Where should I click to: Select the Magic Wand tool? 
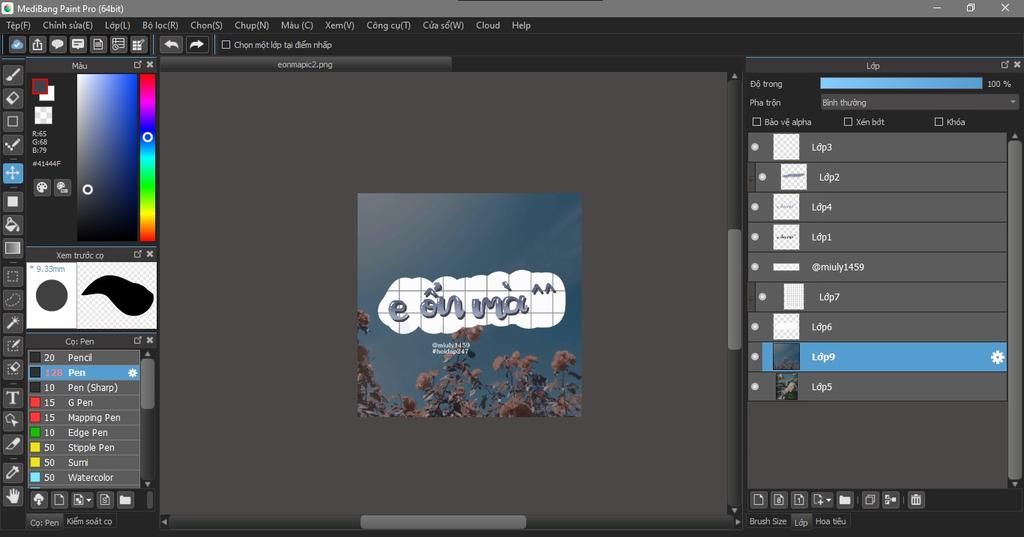(x=12, y=322)
